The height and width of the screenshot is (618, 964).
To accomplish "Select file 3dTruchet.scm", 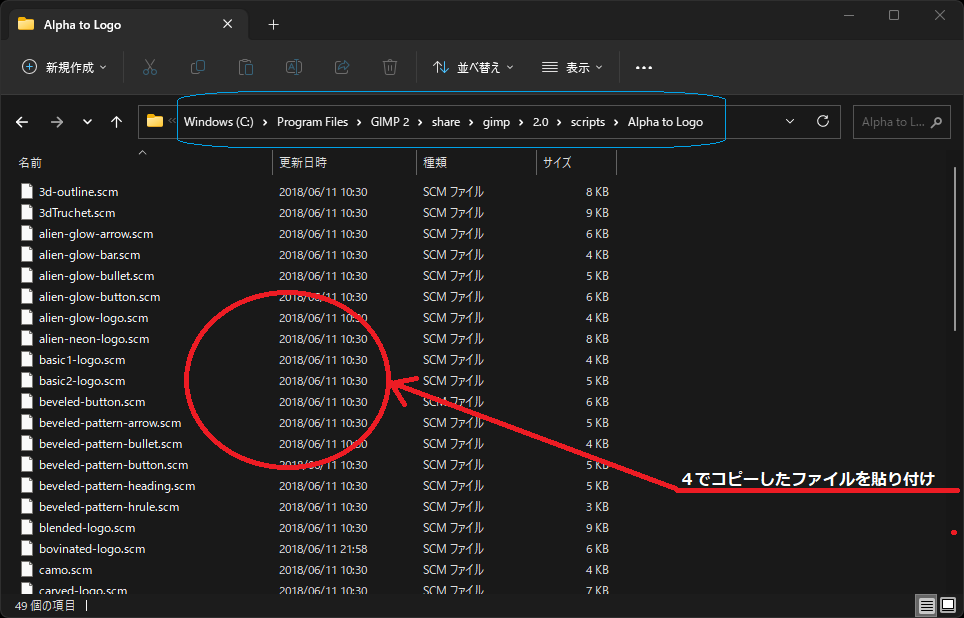I will [x=77, y=213].
